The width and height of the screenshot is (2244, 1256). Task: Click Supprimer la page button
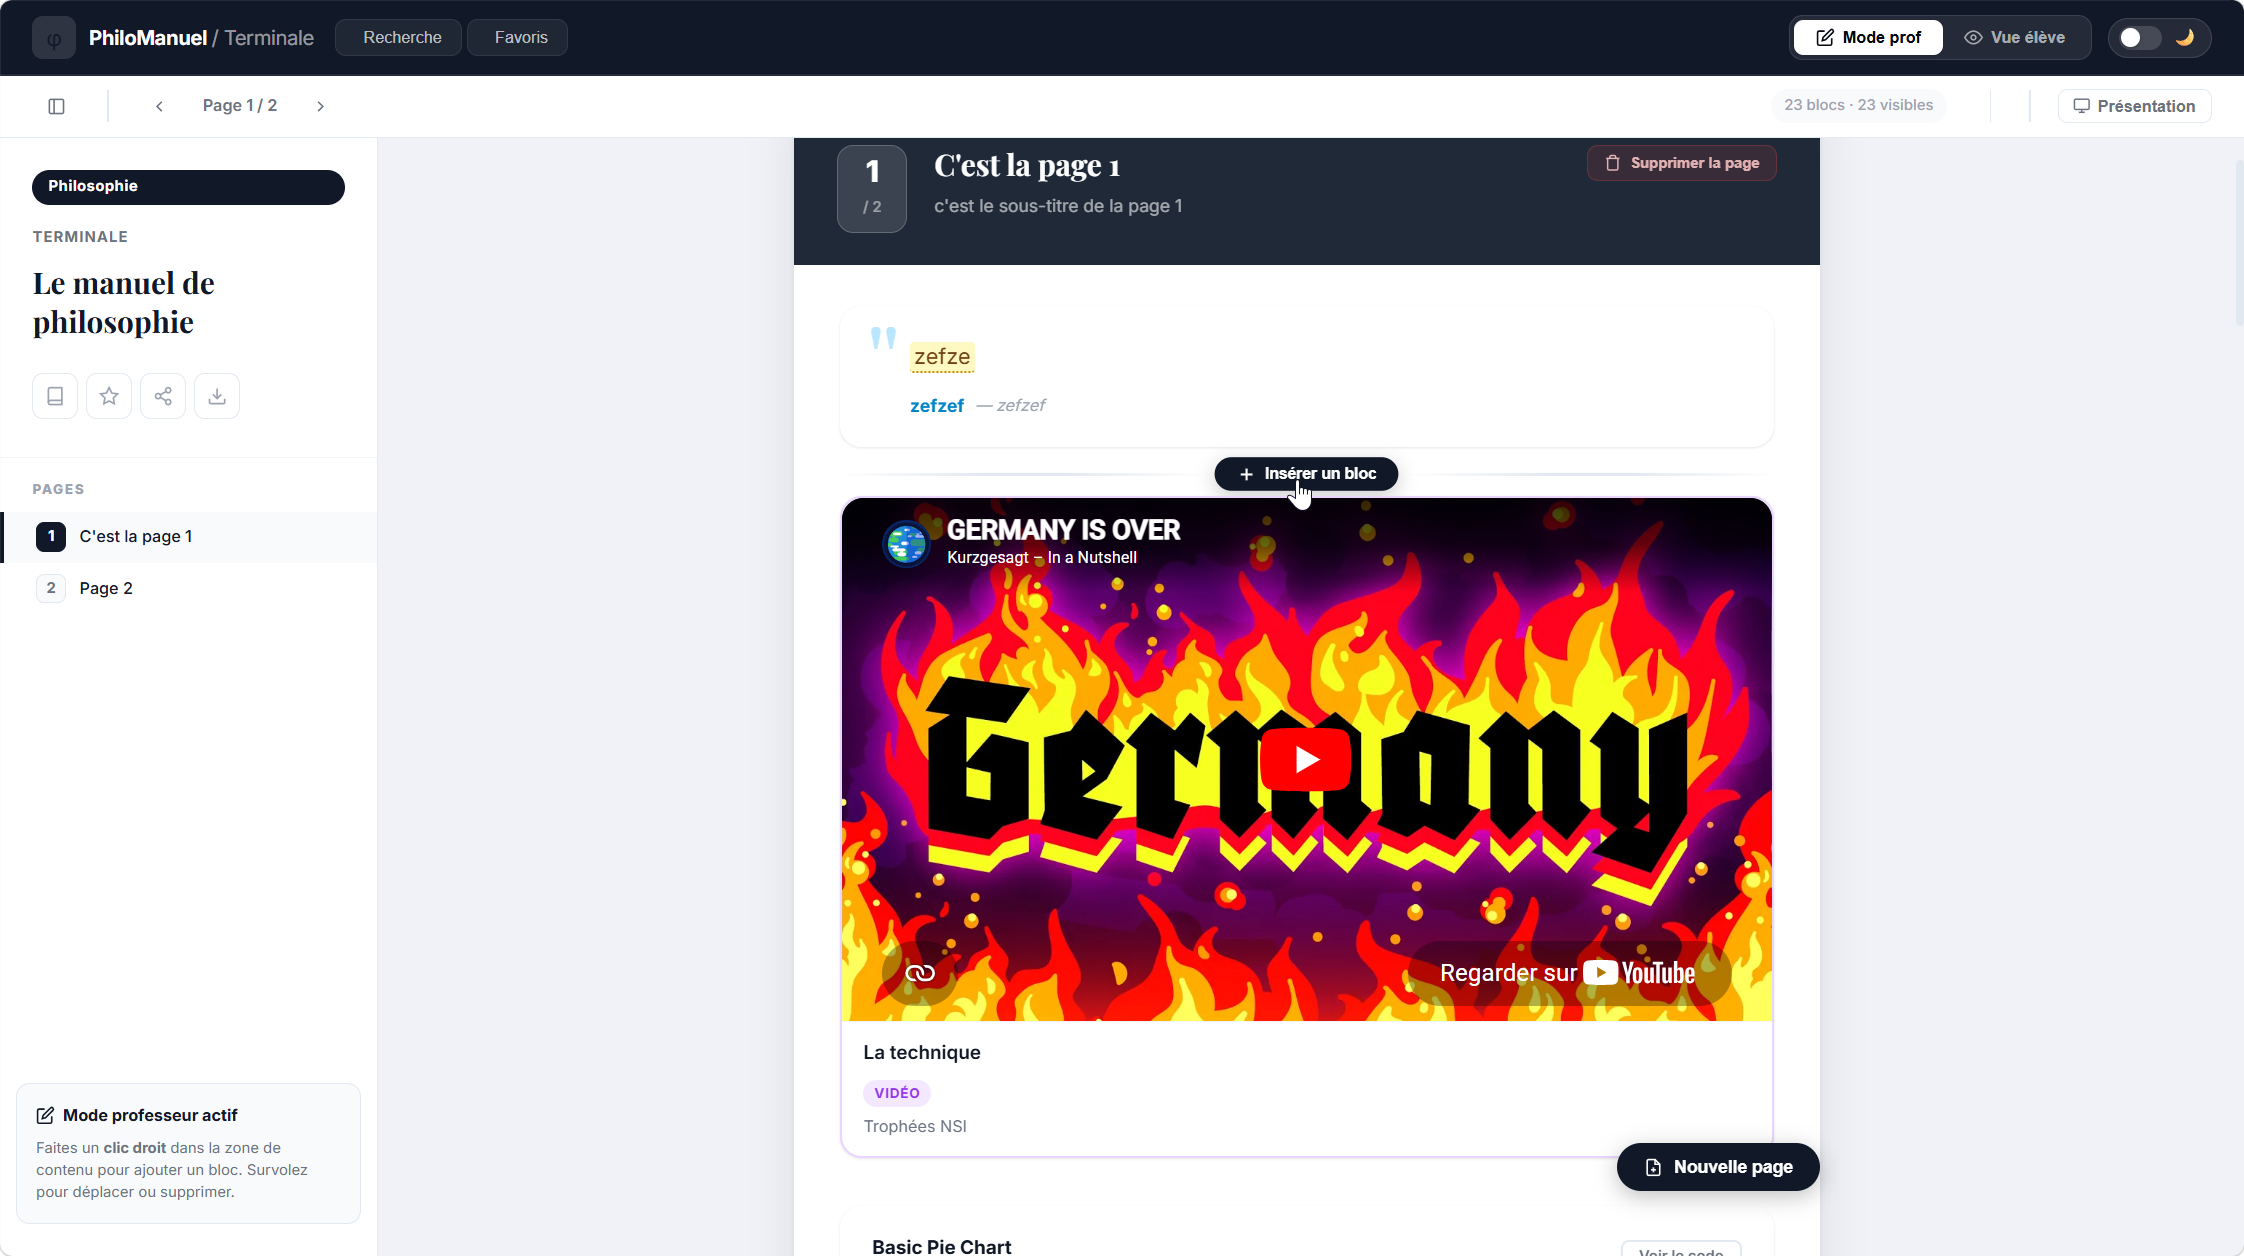[1682, 163]
